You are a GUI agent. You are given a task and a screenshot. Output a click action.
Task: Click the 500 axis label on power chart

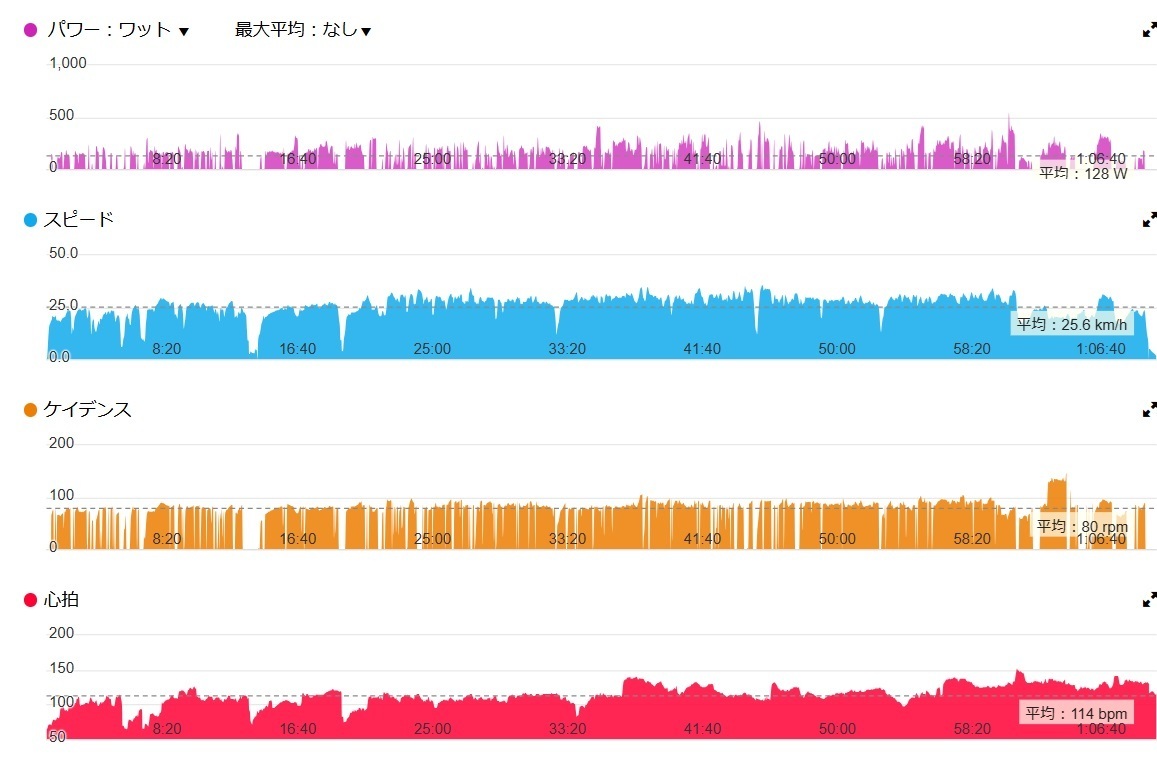click(61, 115)
